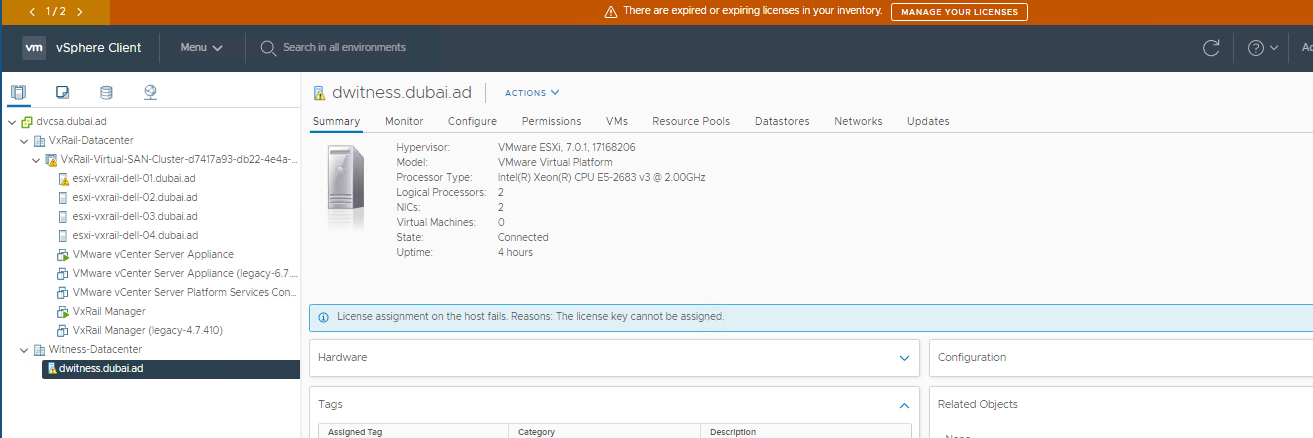Click the host icon beside dwitness.dubai.ad title
1313x438 pixels.
319,93
